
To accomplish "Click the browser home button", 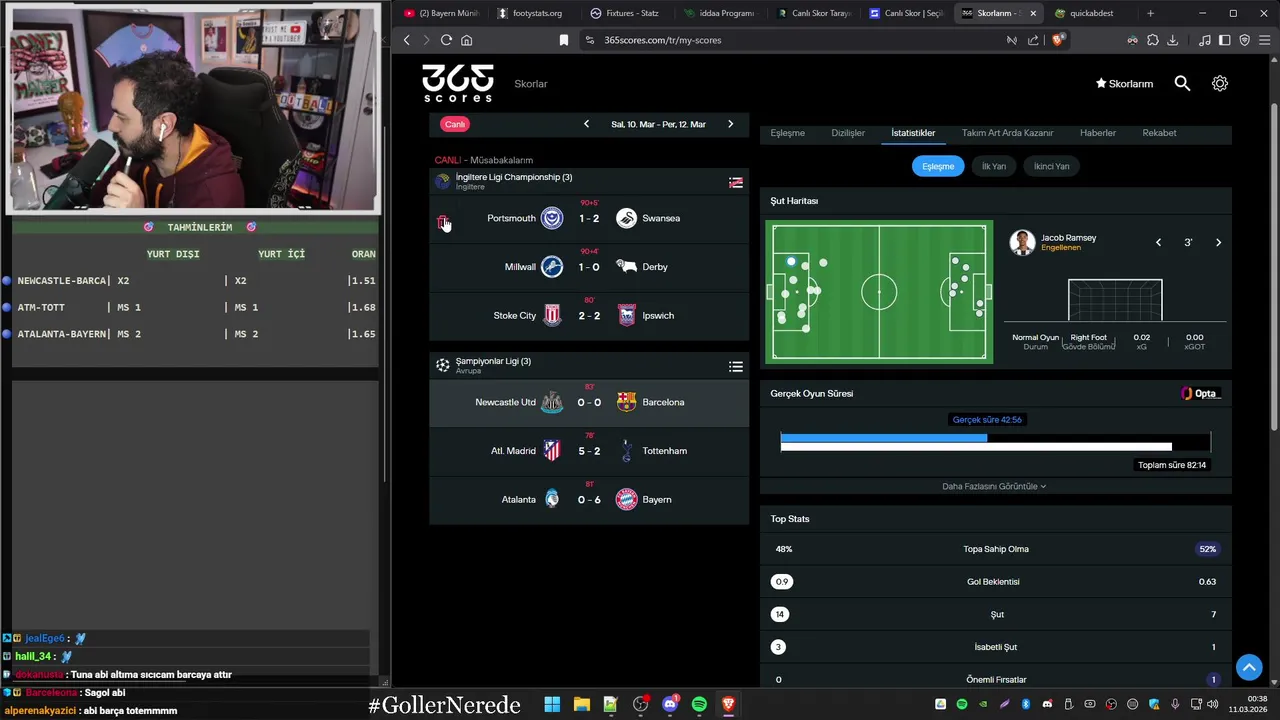I will [466, 40].
